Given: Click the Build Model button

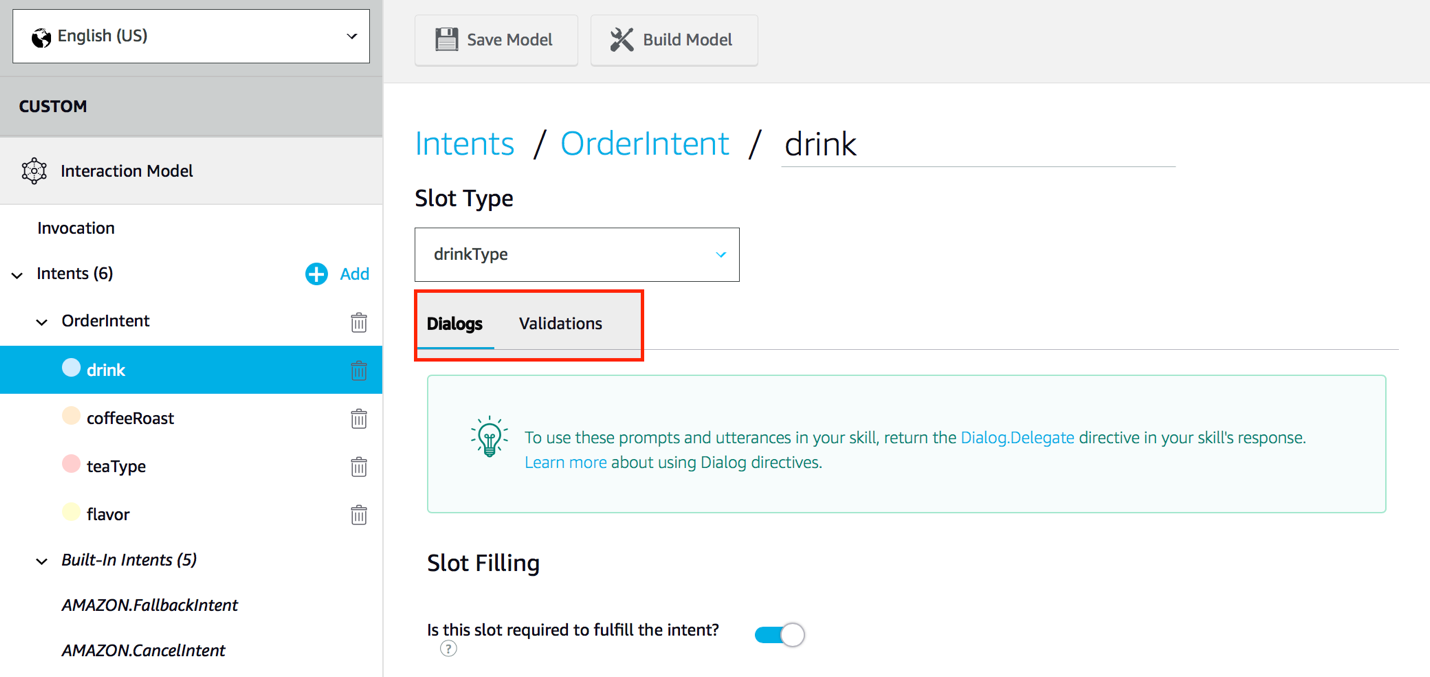Looking at the screenshot, I should (674, 40).
